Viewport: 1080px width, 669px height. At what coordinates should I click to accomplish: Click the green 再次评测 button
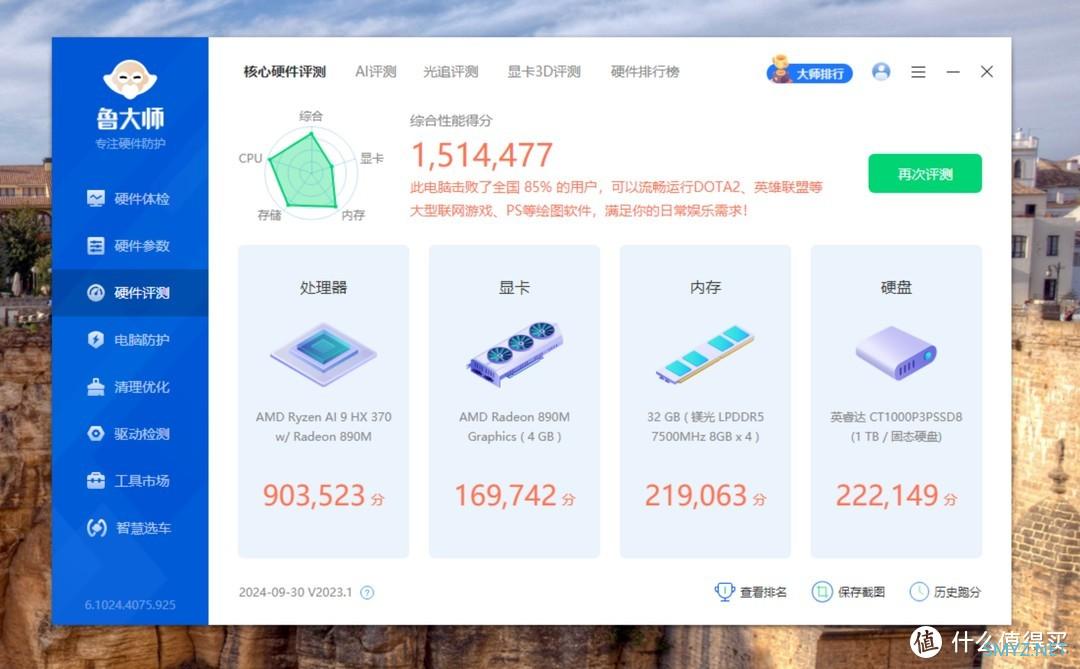[925, 174]
